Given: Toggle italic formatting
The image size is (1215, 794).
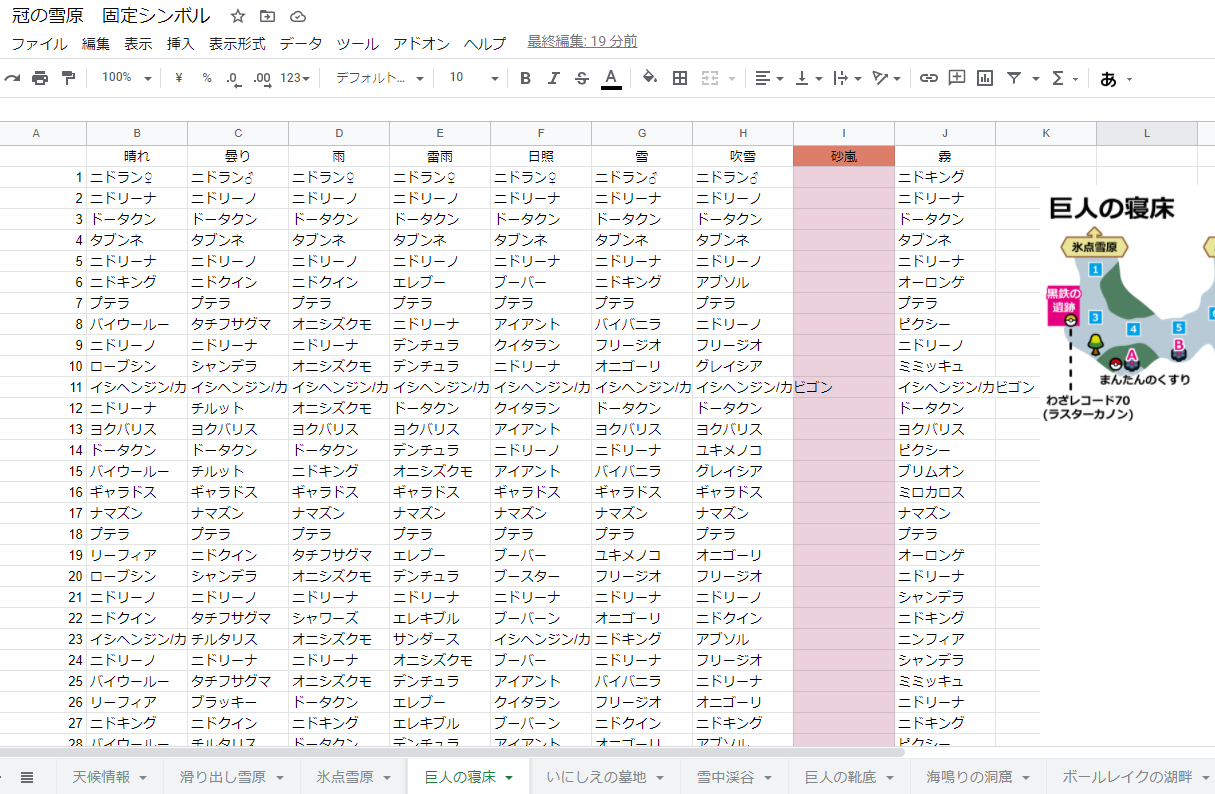Looking at the screenshot, I should coord(553,78).
